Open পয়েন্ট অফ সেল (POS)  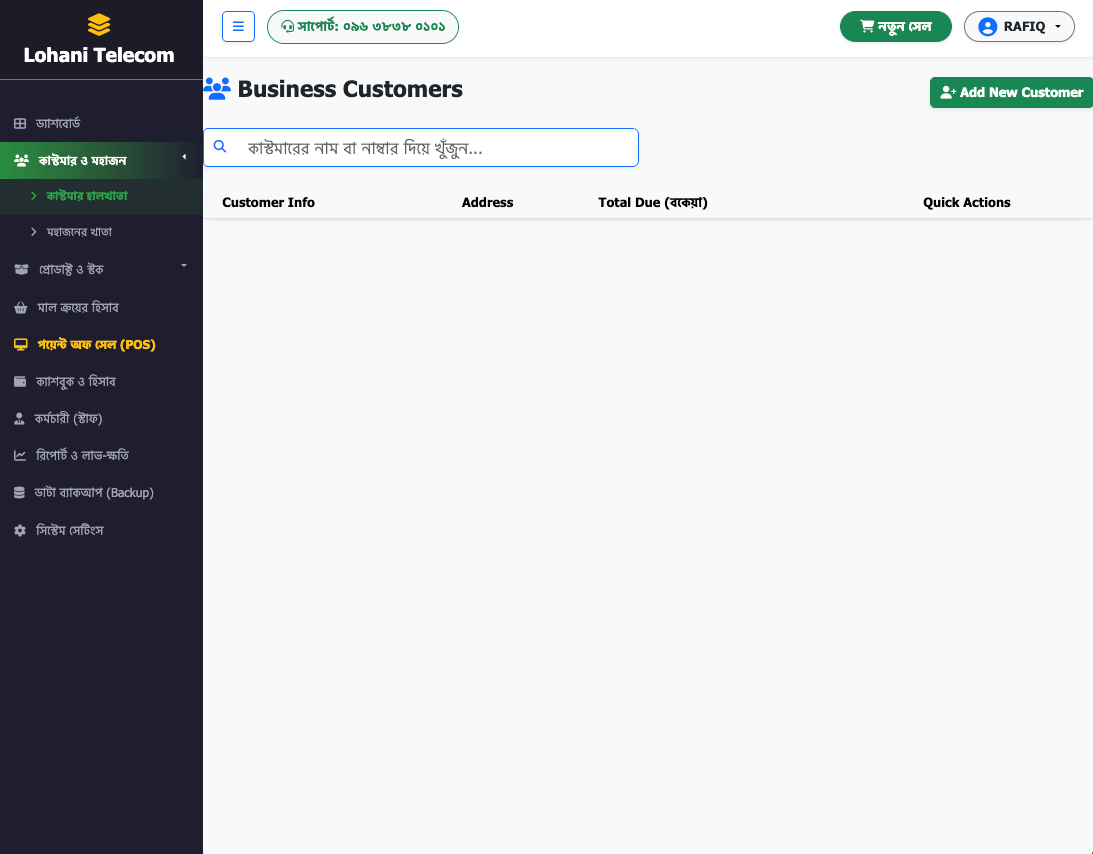point(101,344)
